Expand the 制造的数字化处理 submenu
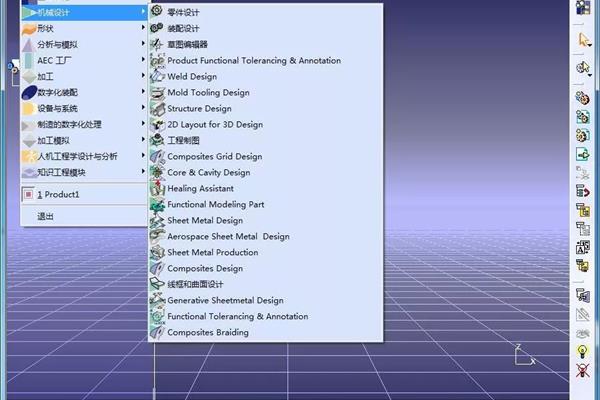600x400 pixels. (x=84, y=125)
